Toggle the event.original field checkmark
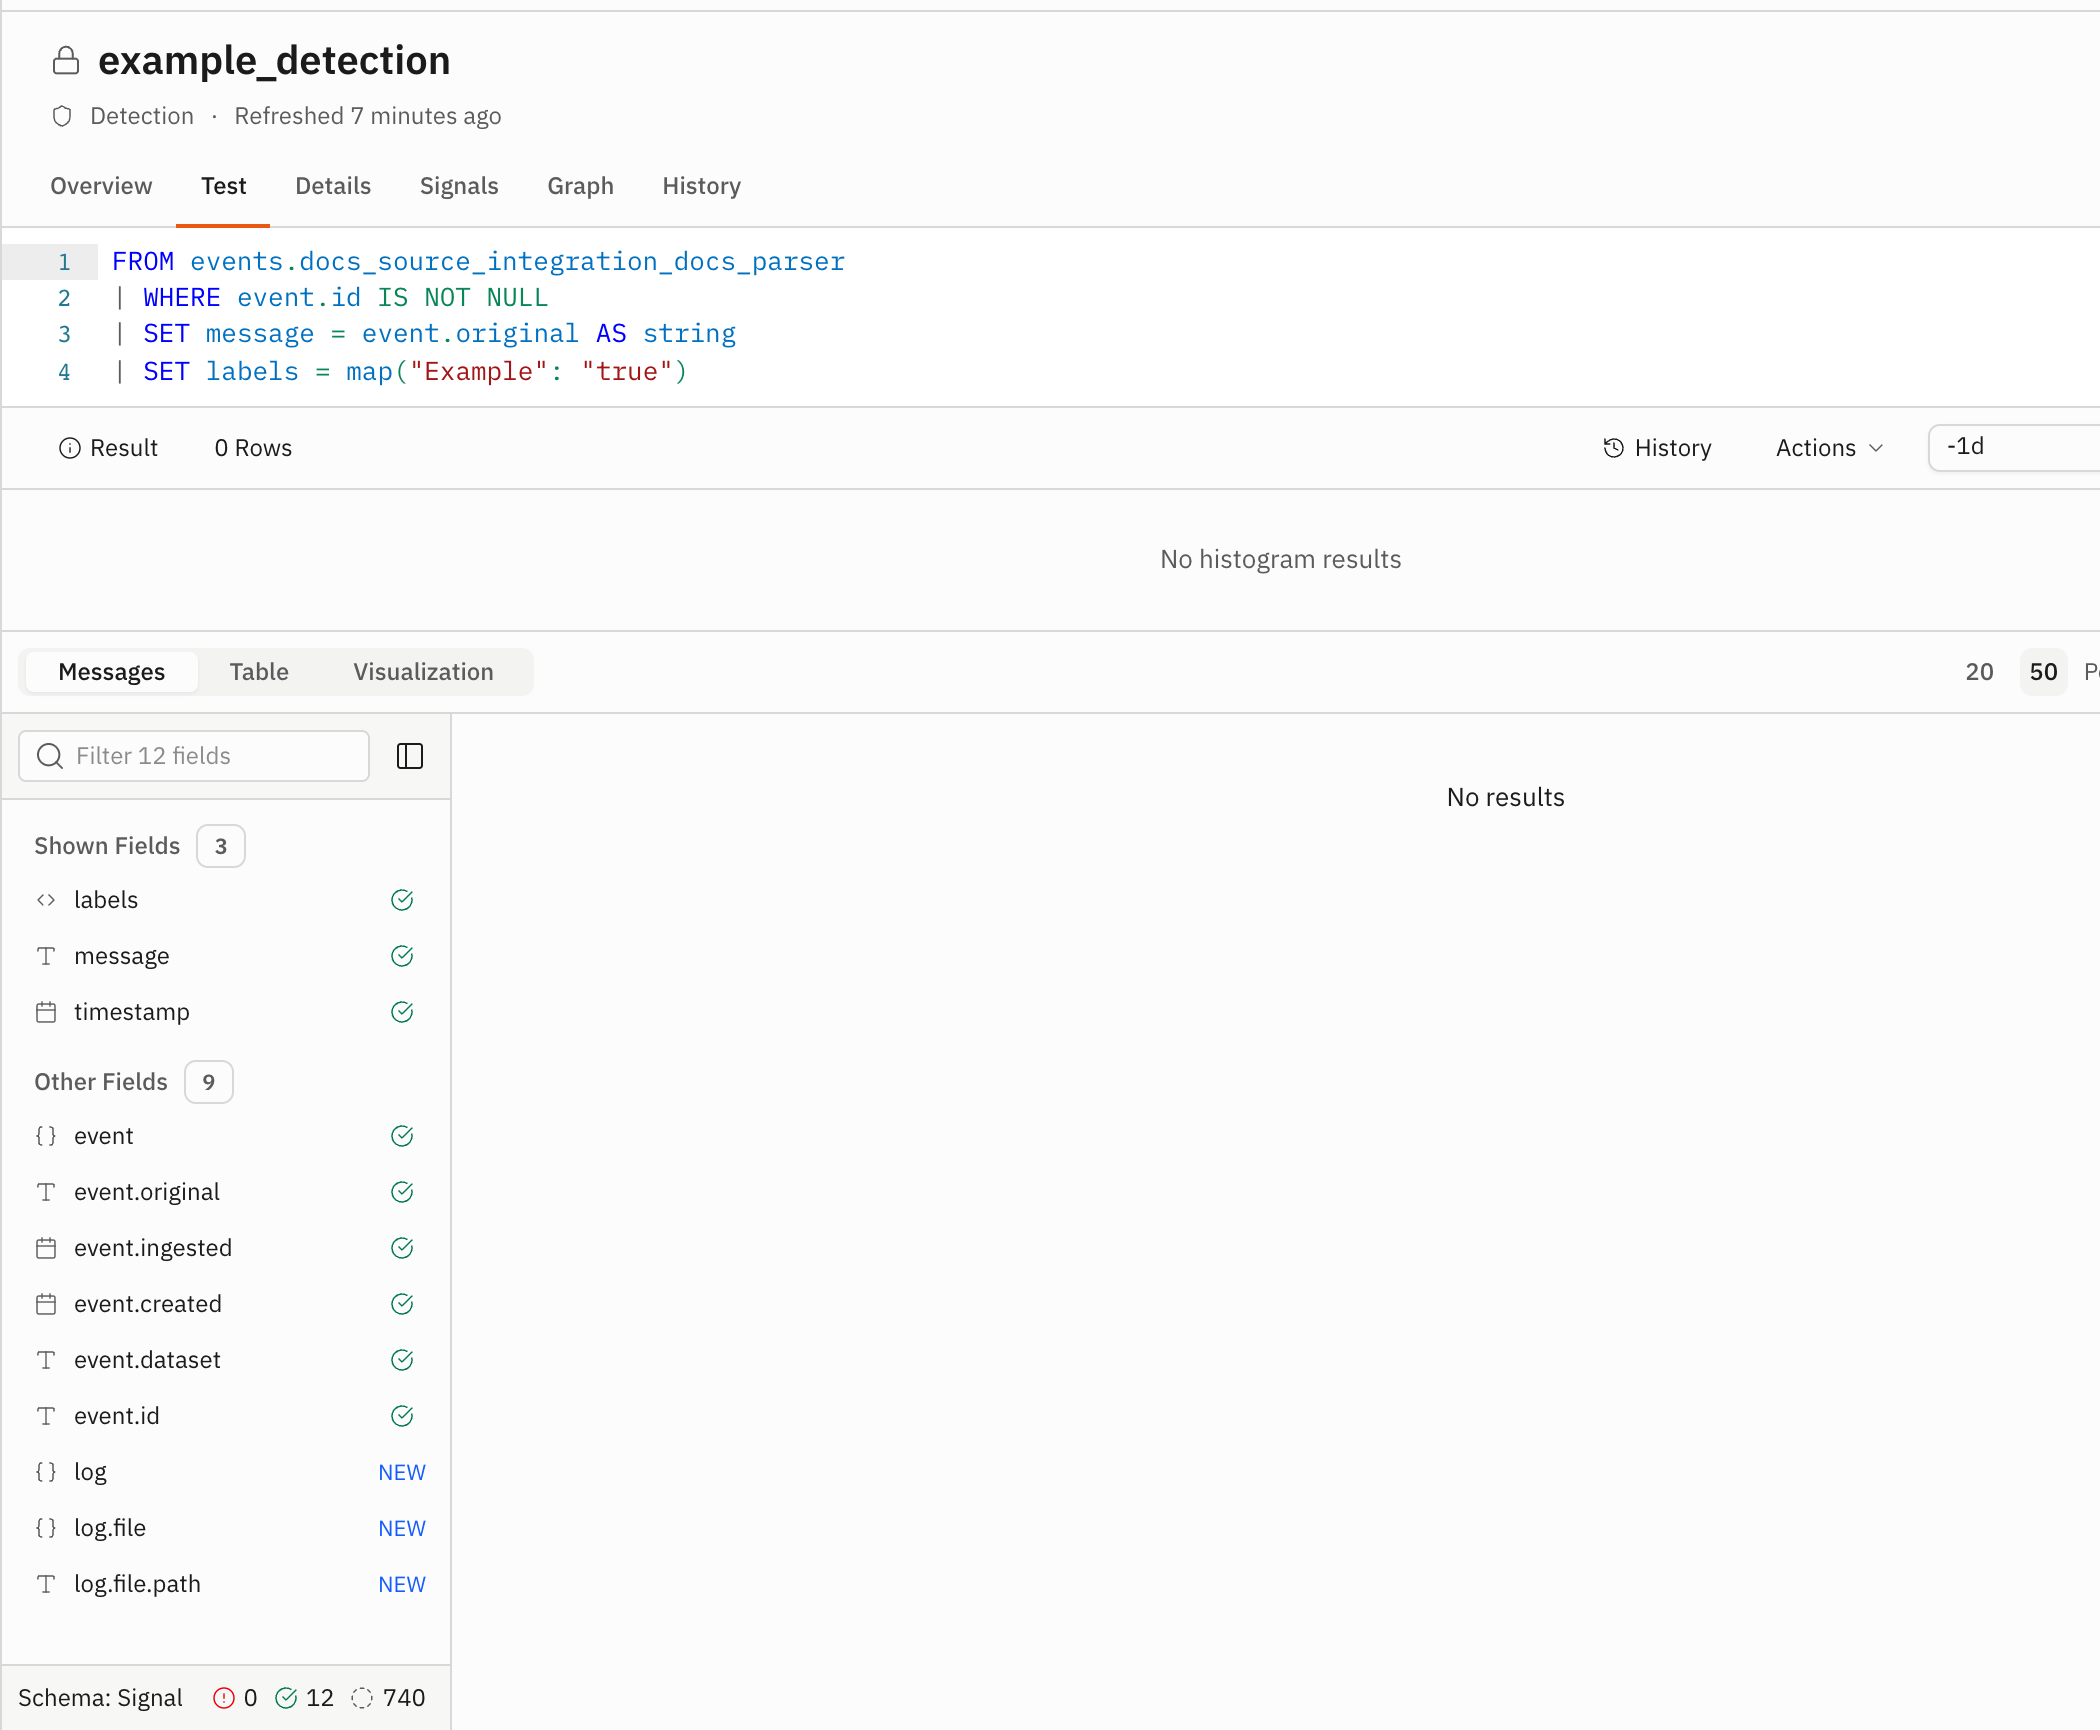 [x=402, y=1192]
